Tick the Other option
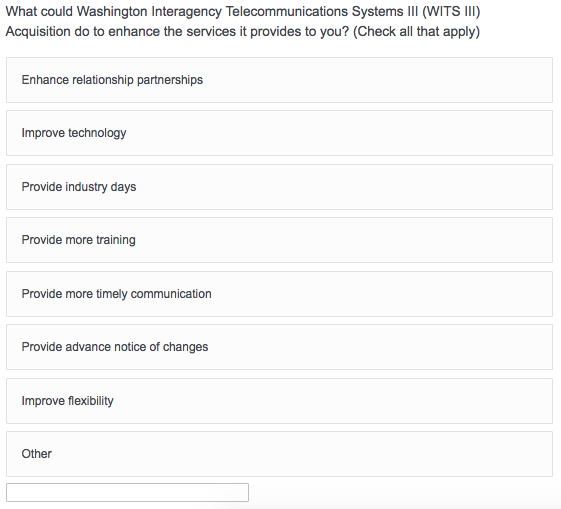561x509 pixels. point(279,454)
